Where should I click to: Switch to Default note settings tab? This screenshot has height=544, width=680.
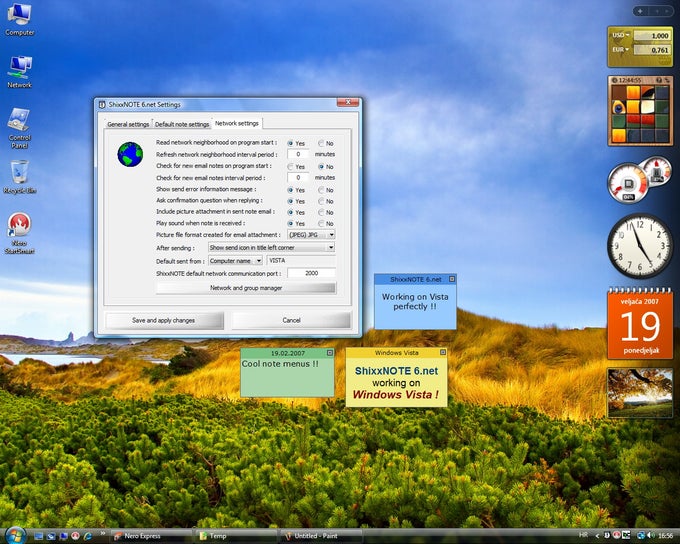182,124
